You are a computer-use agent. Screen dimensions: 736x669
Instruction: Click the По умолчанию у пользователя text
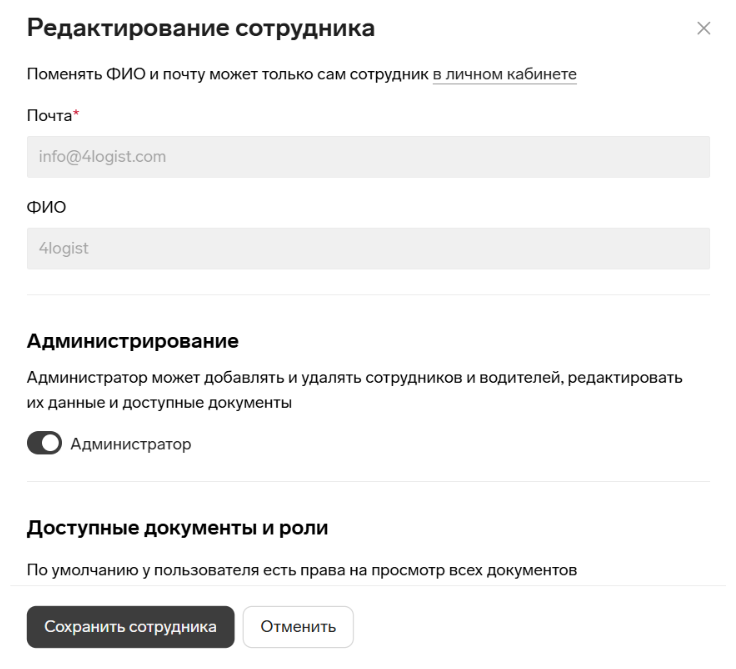pos(302,569)
